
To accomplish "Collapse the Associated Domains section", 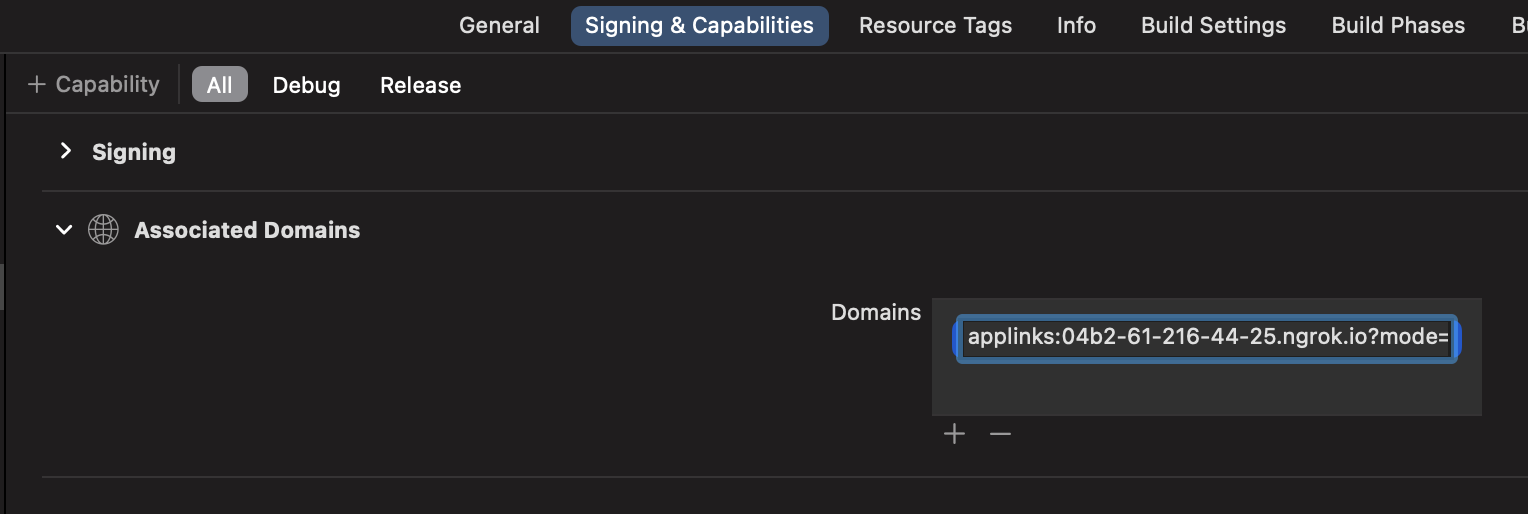I will 64,230.
